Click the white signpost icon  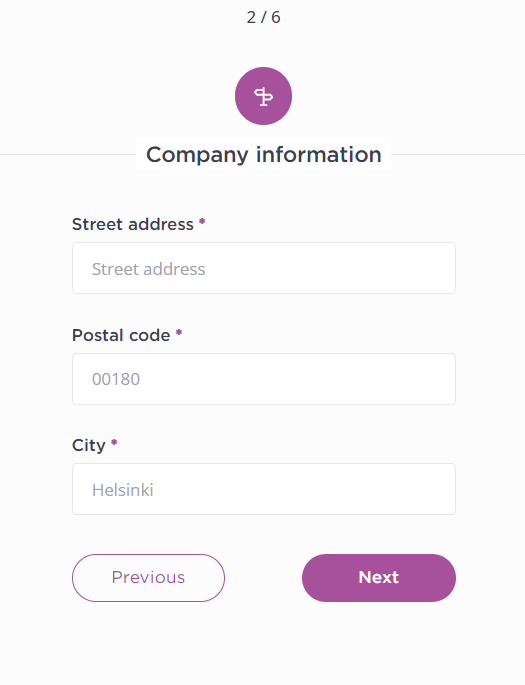(263, 97)
